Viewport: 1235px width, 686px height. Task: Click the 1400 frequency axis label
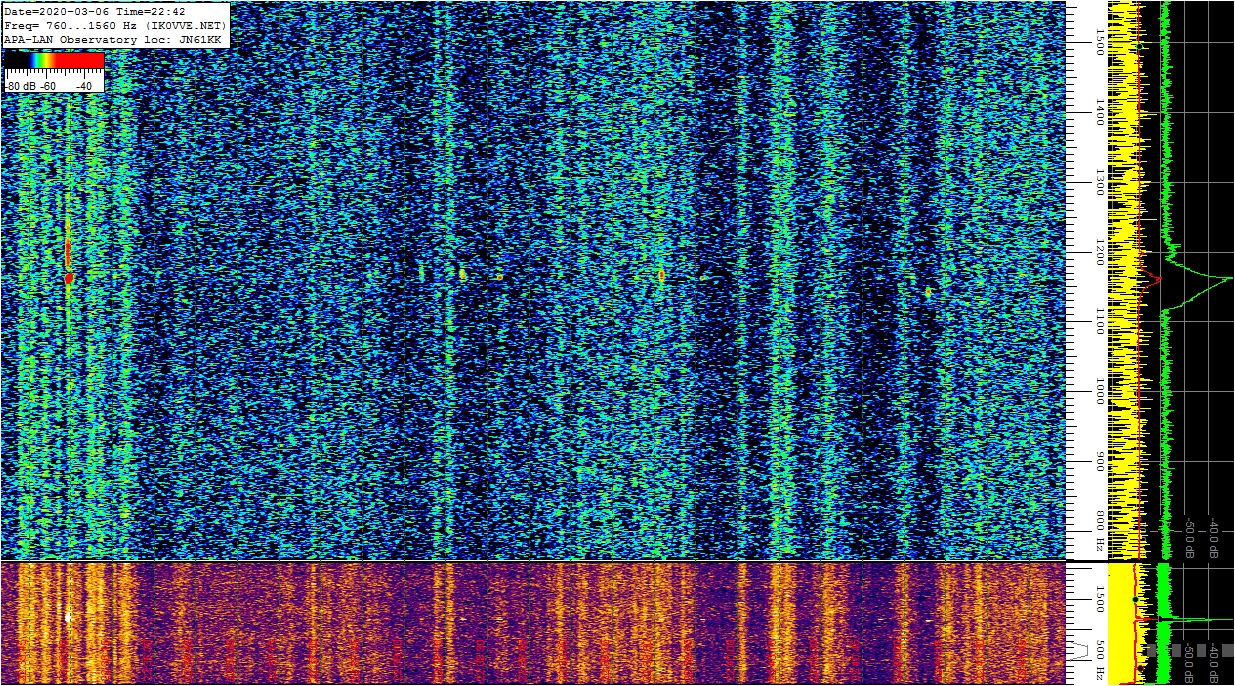point(1100,112)
